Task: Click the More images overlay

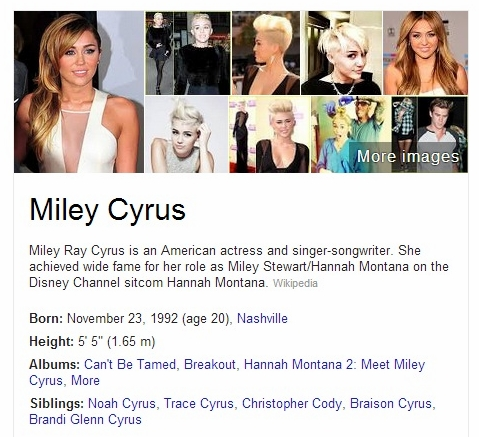Action: point(408,156)
